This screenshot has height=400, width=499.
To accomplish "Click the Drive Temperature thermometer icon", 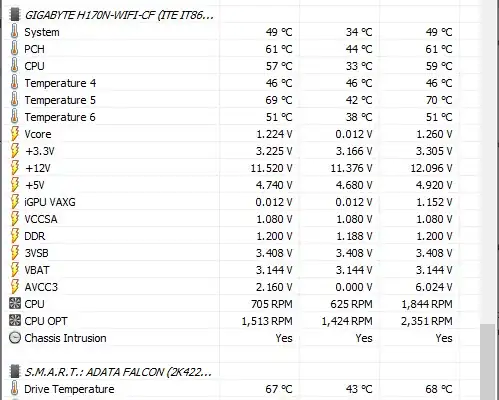I will coord(14,389).
